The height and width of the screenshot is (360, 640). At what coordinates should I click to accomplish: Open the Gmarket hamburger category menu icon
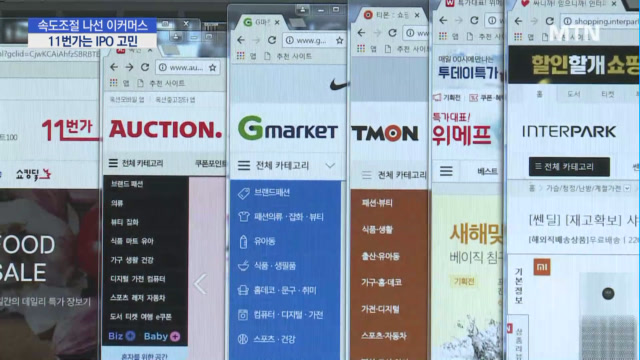click(244, 165)
